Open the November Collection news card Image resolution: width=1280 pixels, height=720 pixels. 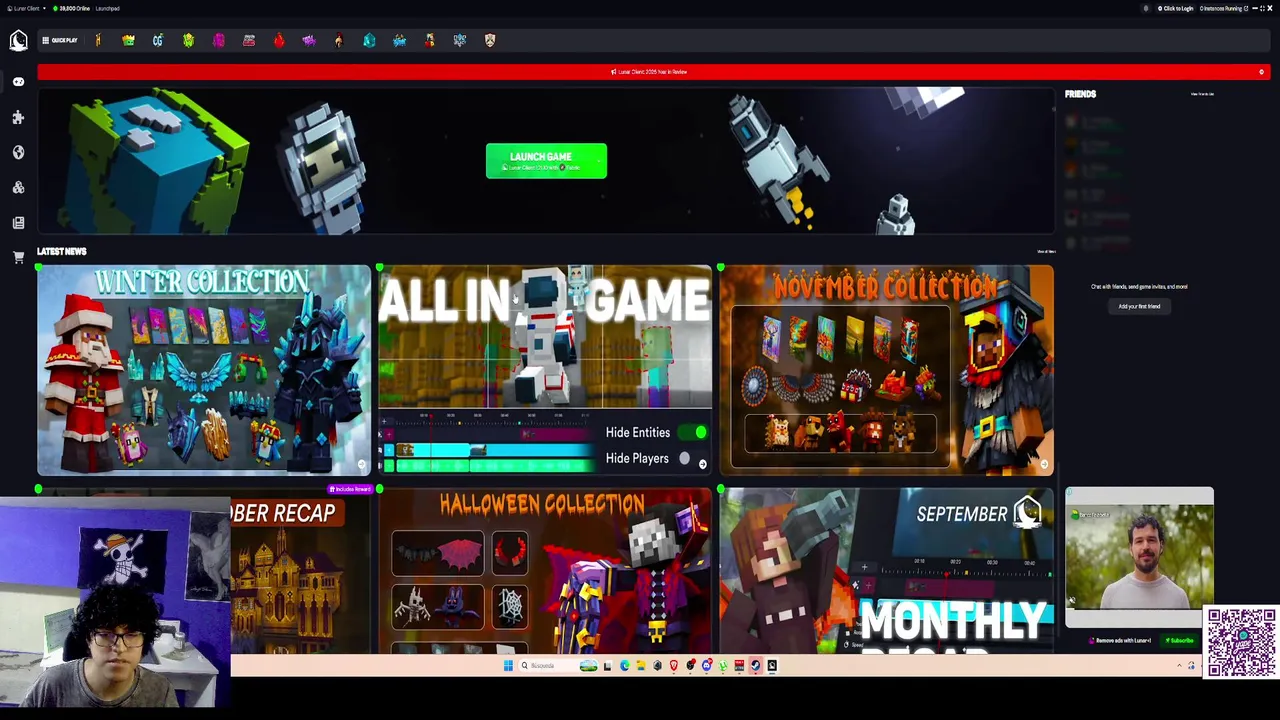click(x=886, y=370)
